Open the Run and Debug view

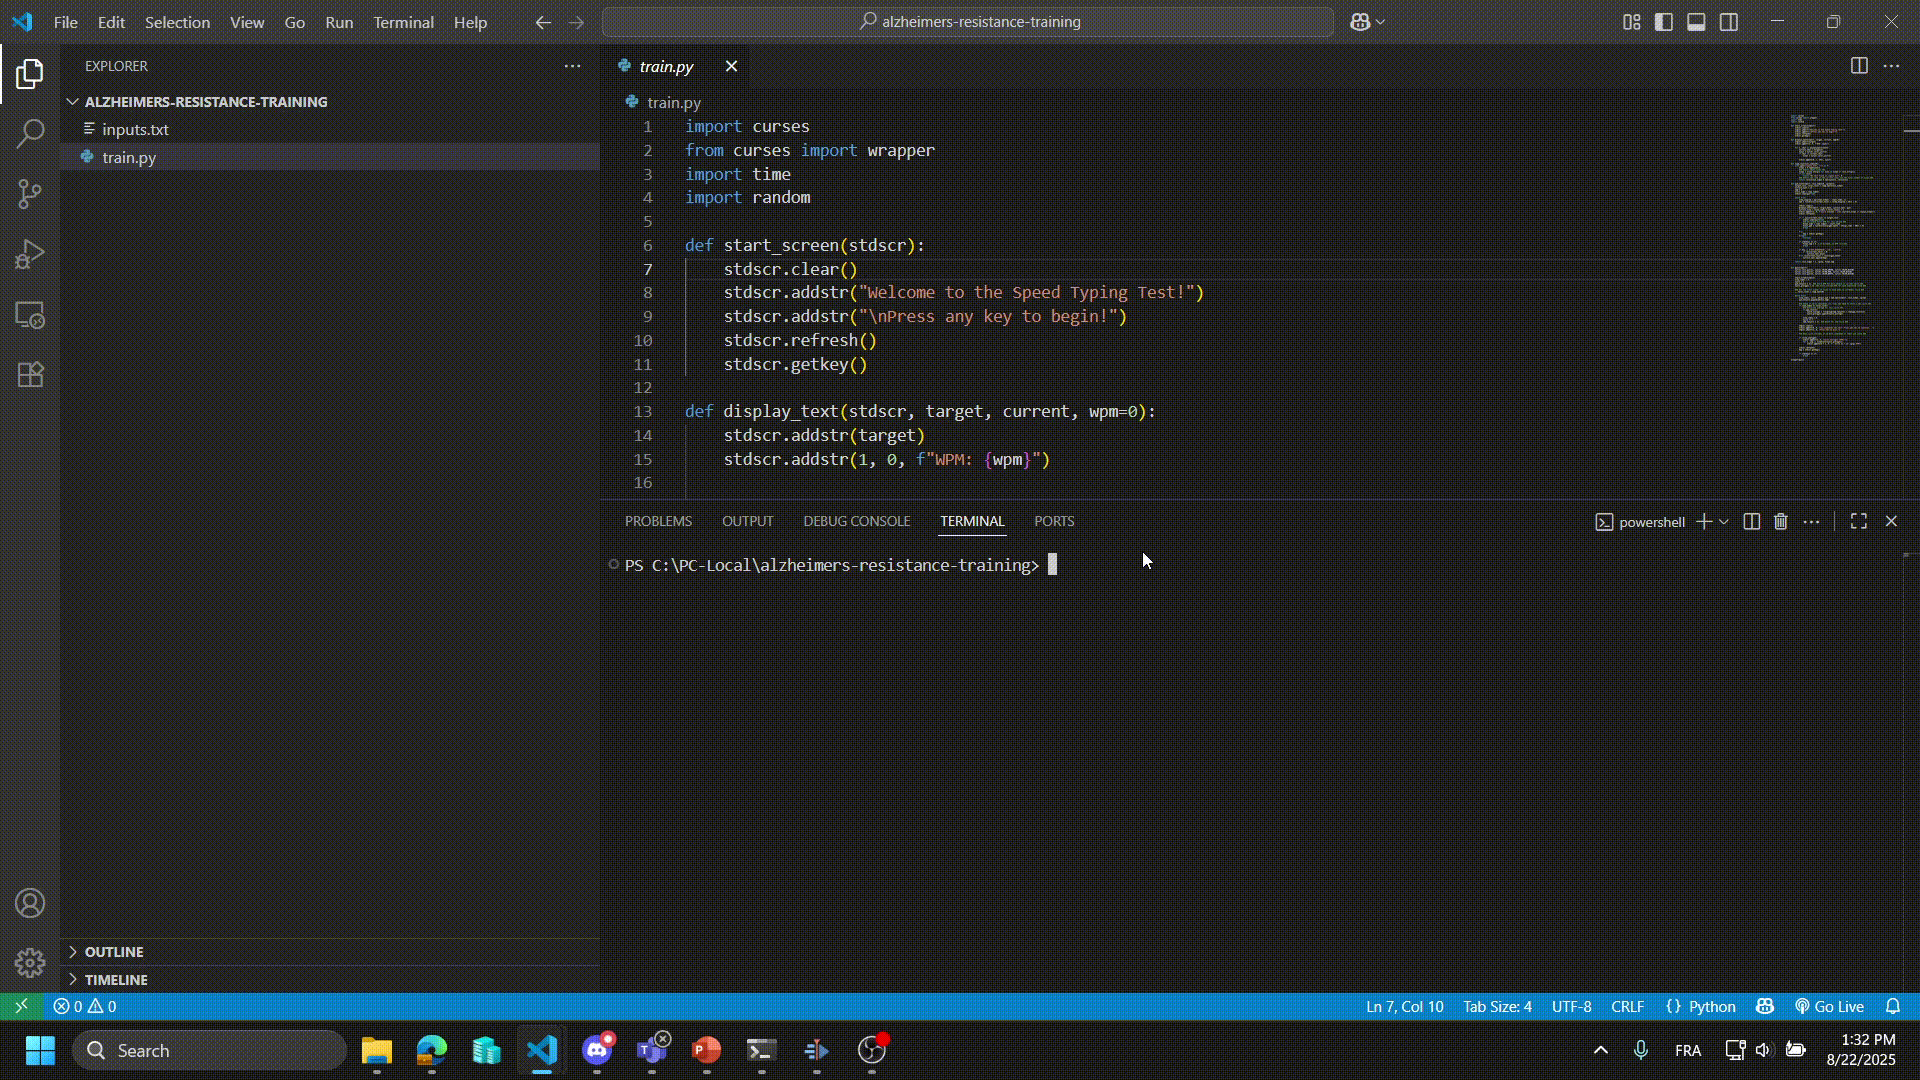(30, 254)
